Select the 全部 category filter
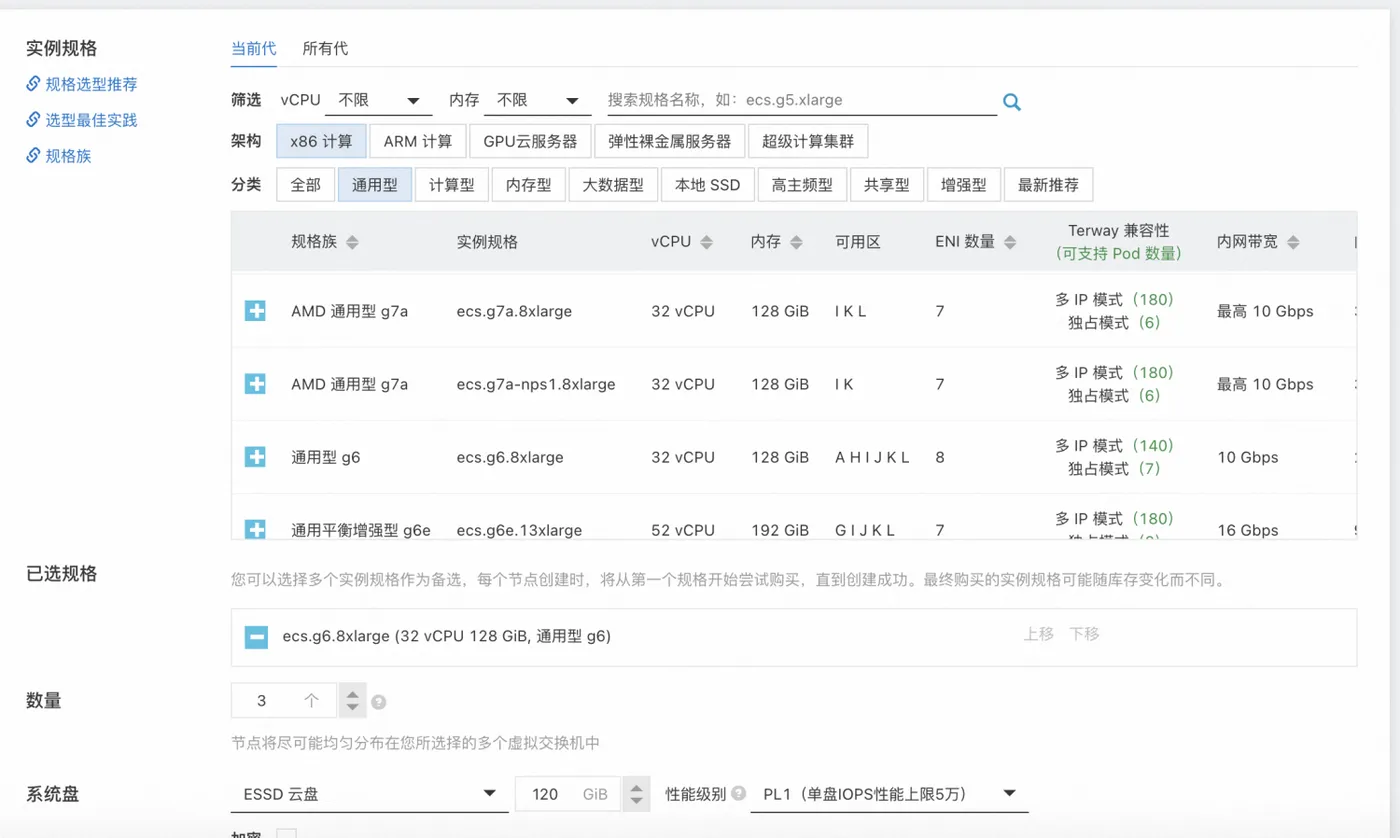1400x838 pixels. click(x=306, y=185)
